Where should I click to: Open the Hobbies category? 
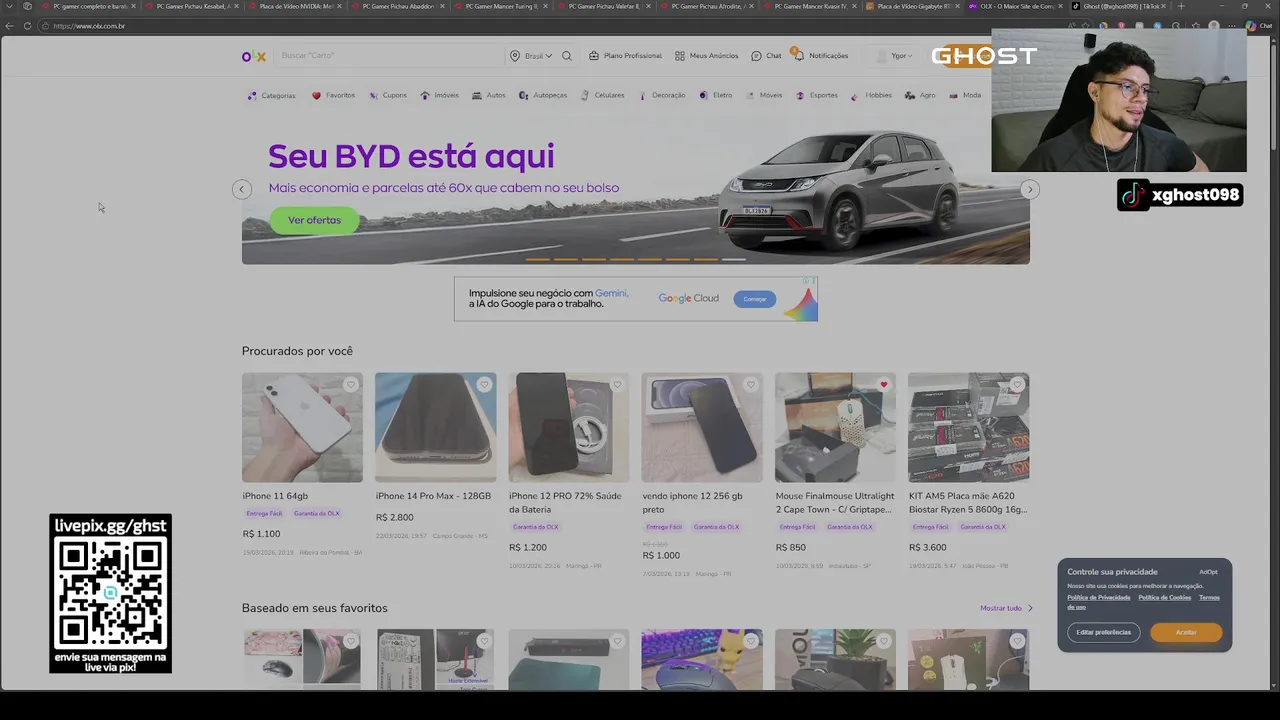click(x=871, y=96)
